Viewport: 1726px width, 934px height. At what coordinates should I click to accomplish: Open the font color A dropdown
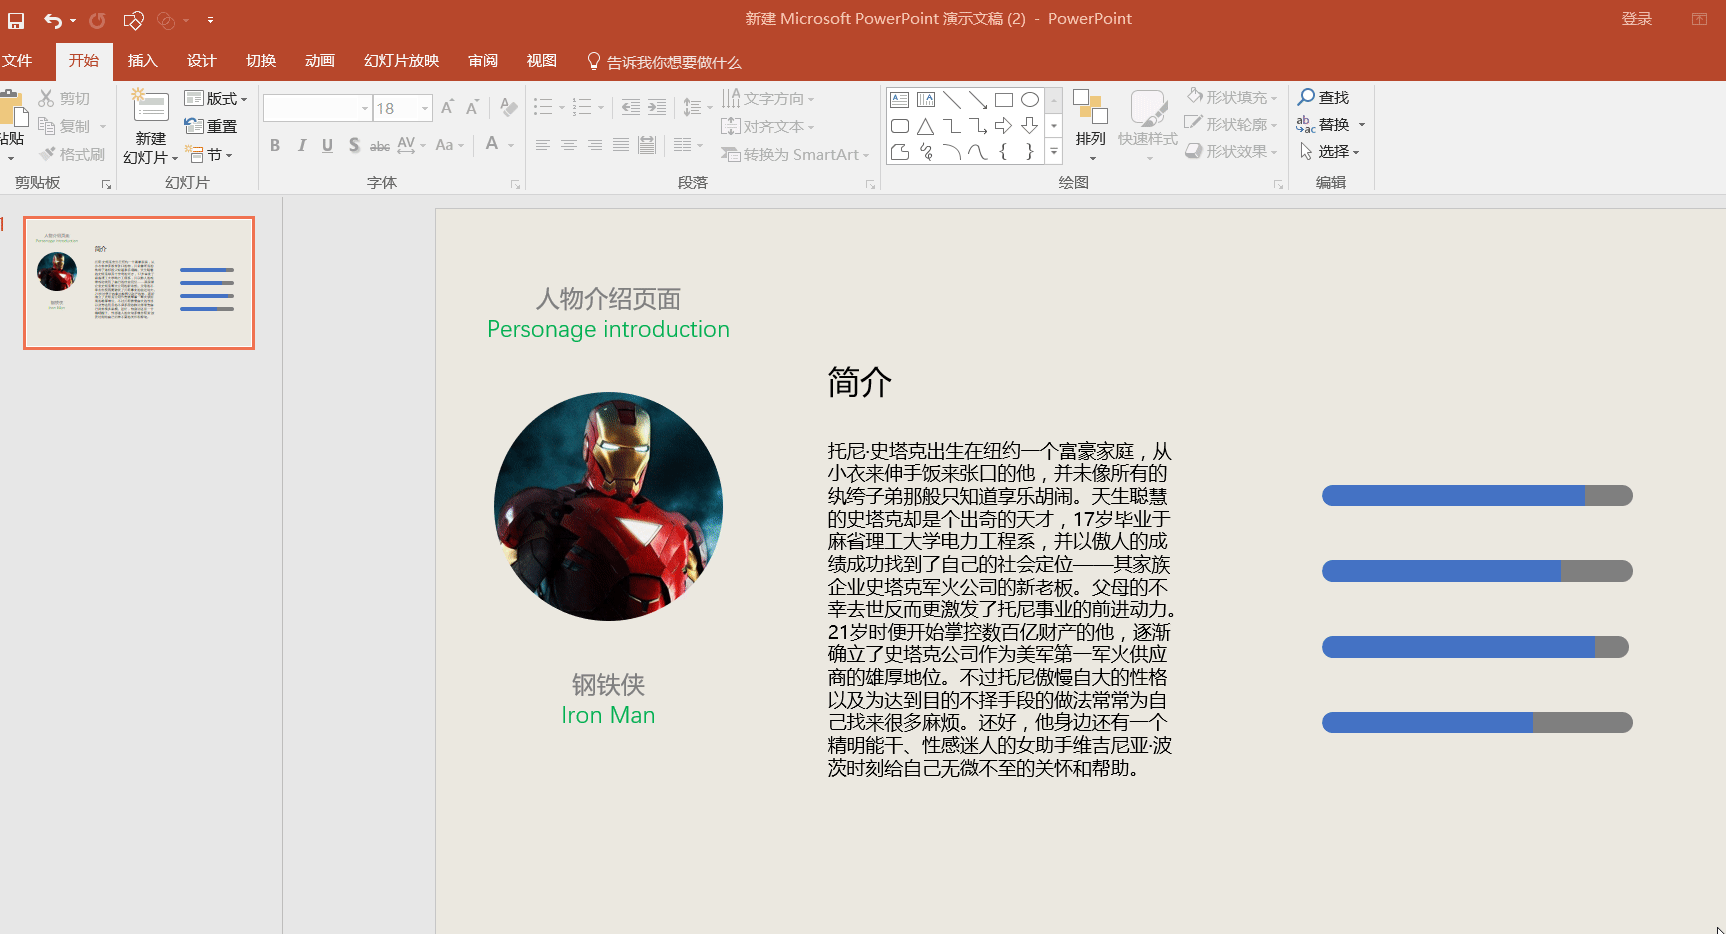coord(511,145)
